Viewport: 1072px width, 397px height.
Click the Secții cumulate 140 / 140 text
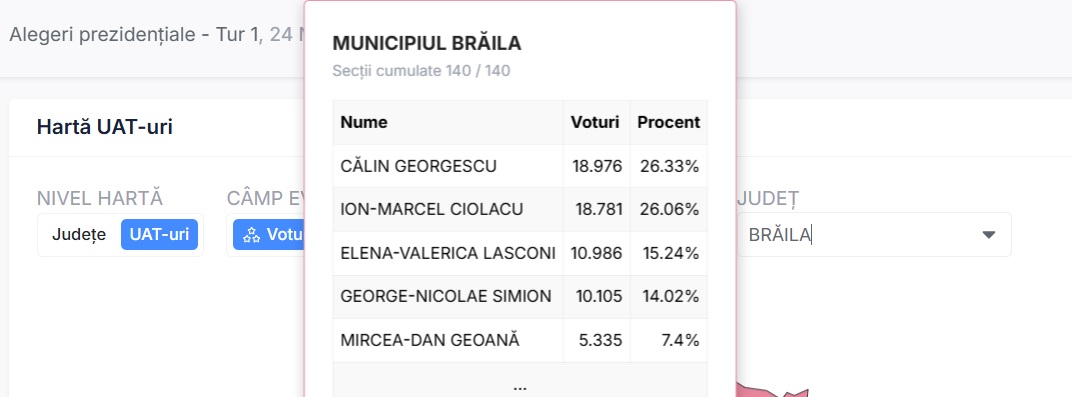point(421,70)
